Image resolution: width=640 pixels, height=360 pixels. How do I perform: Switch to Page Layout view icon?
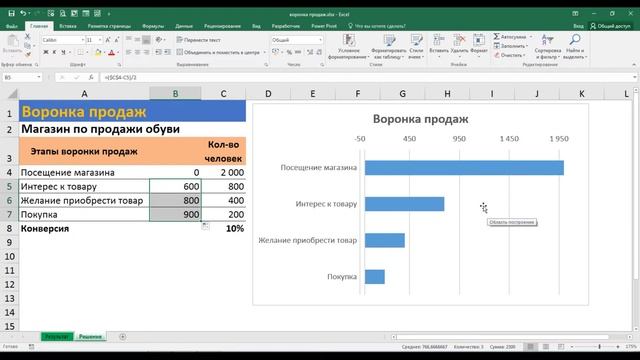click(x=546, y=347)
